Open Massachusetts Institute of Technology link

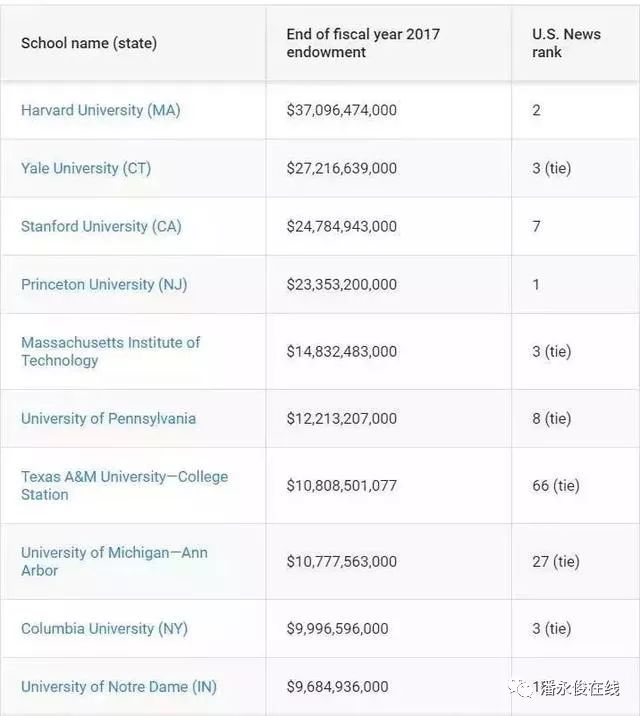[110, 351]
